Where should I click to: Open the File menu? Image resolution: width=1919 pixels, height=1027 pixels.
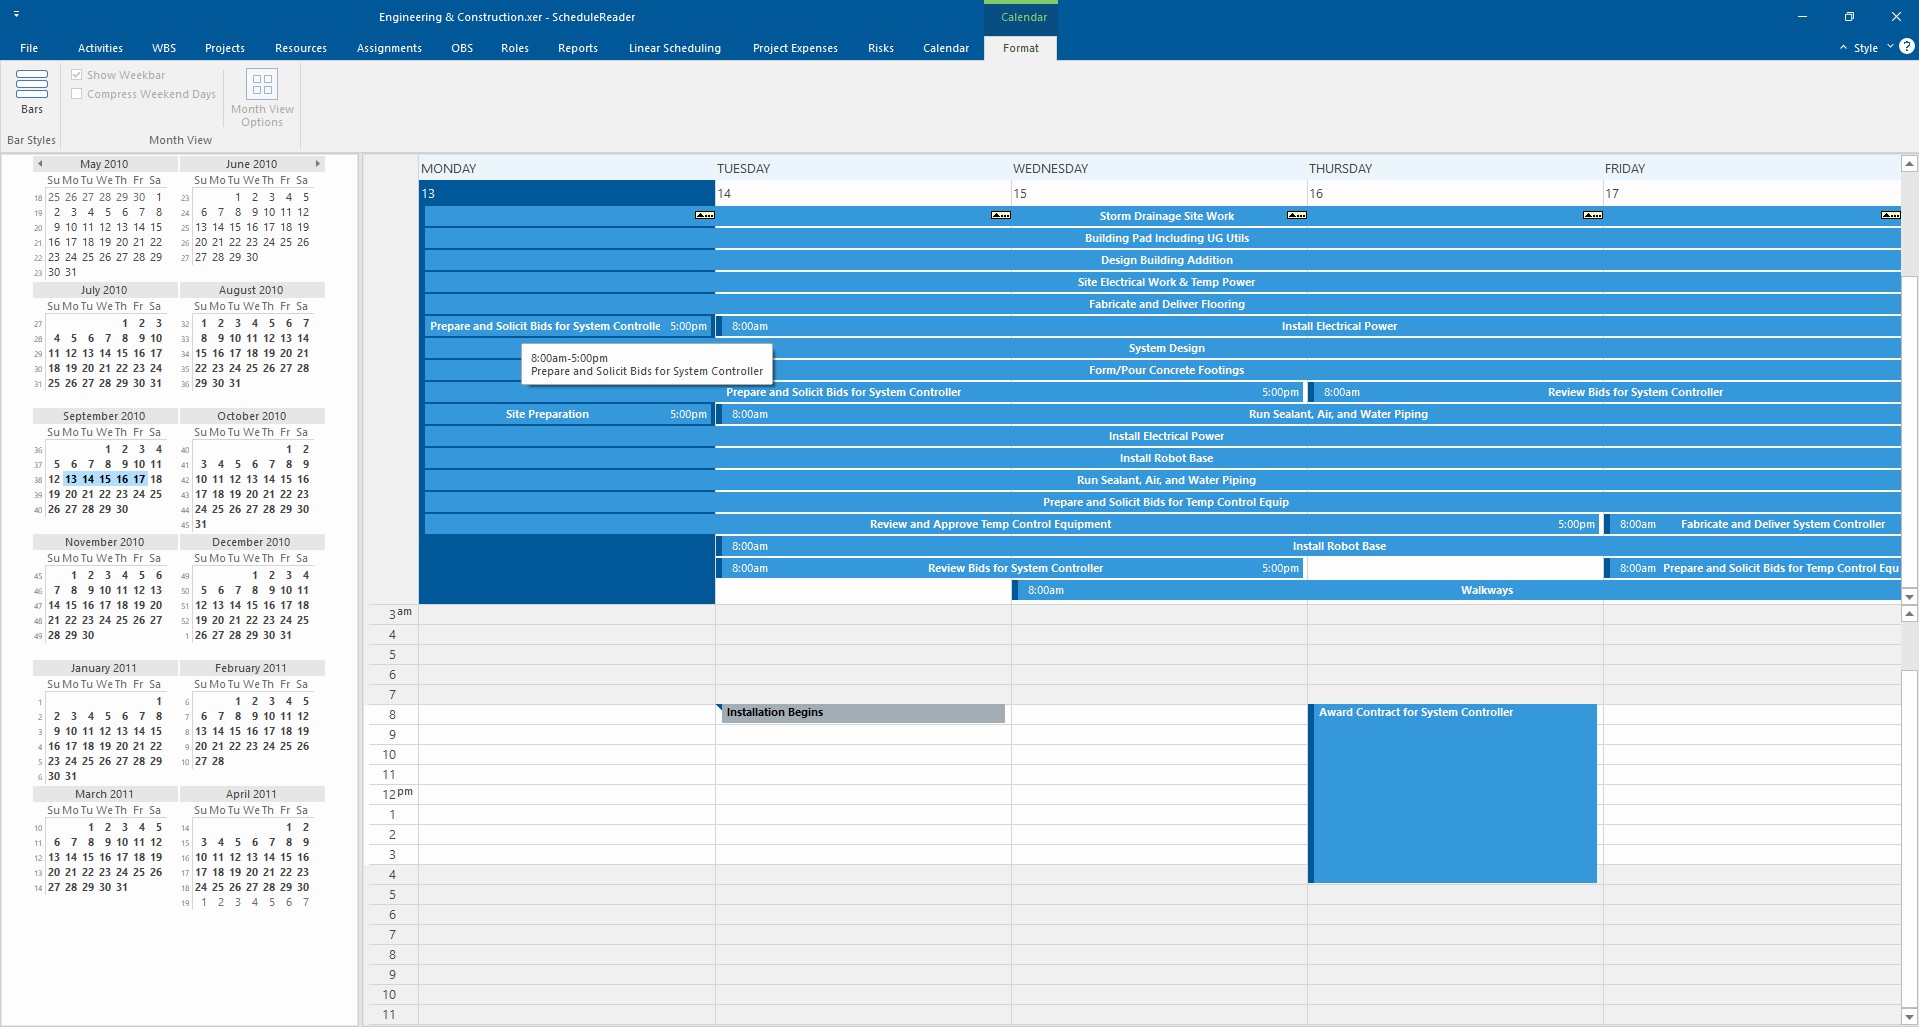click(29, 48)
